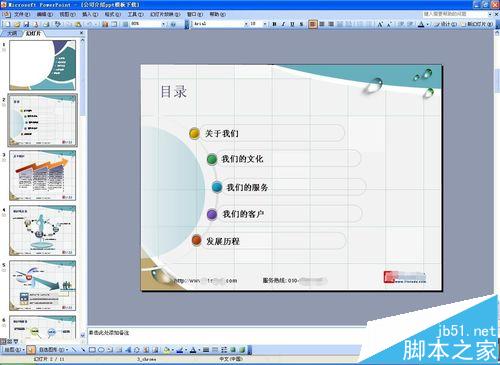The image size is (500, 365).
Task: Click the Select Objects pointer tool
Action: pos(31,350)
